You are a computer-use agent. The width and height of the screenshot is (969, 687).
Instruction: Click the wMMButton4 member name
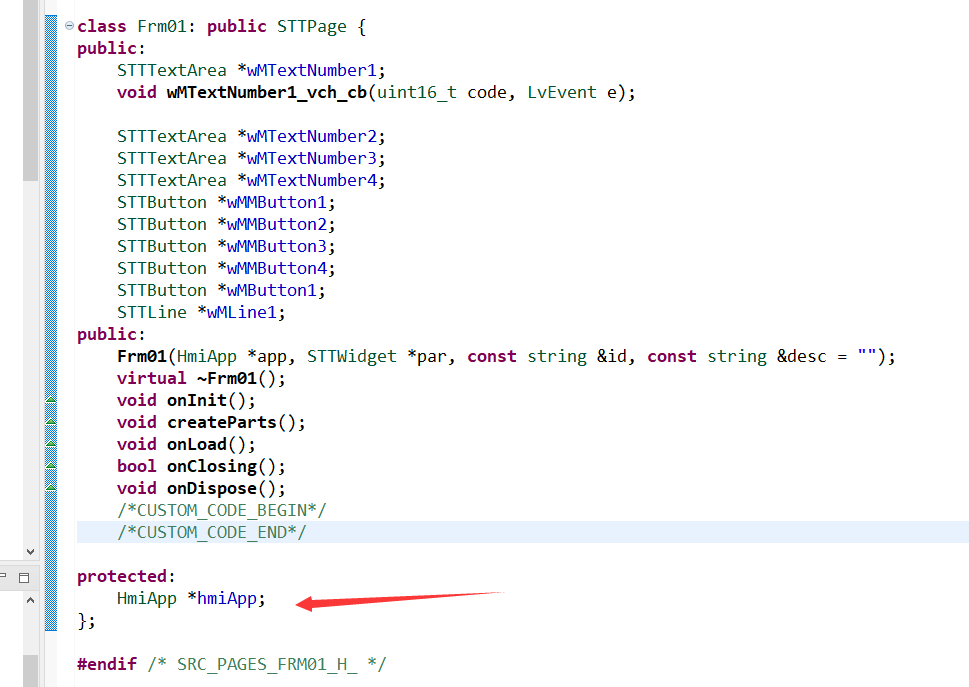(x=276, y=268)
